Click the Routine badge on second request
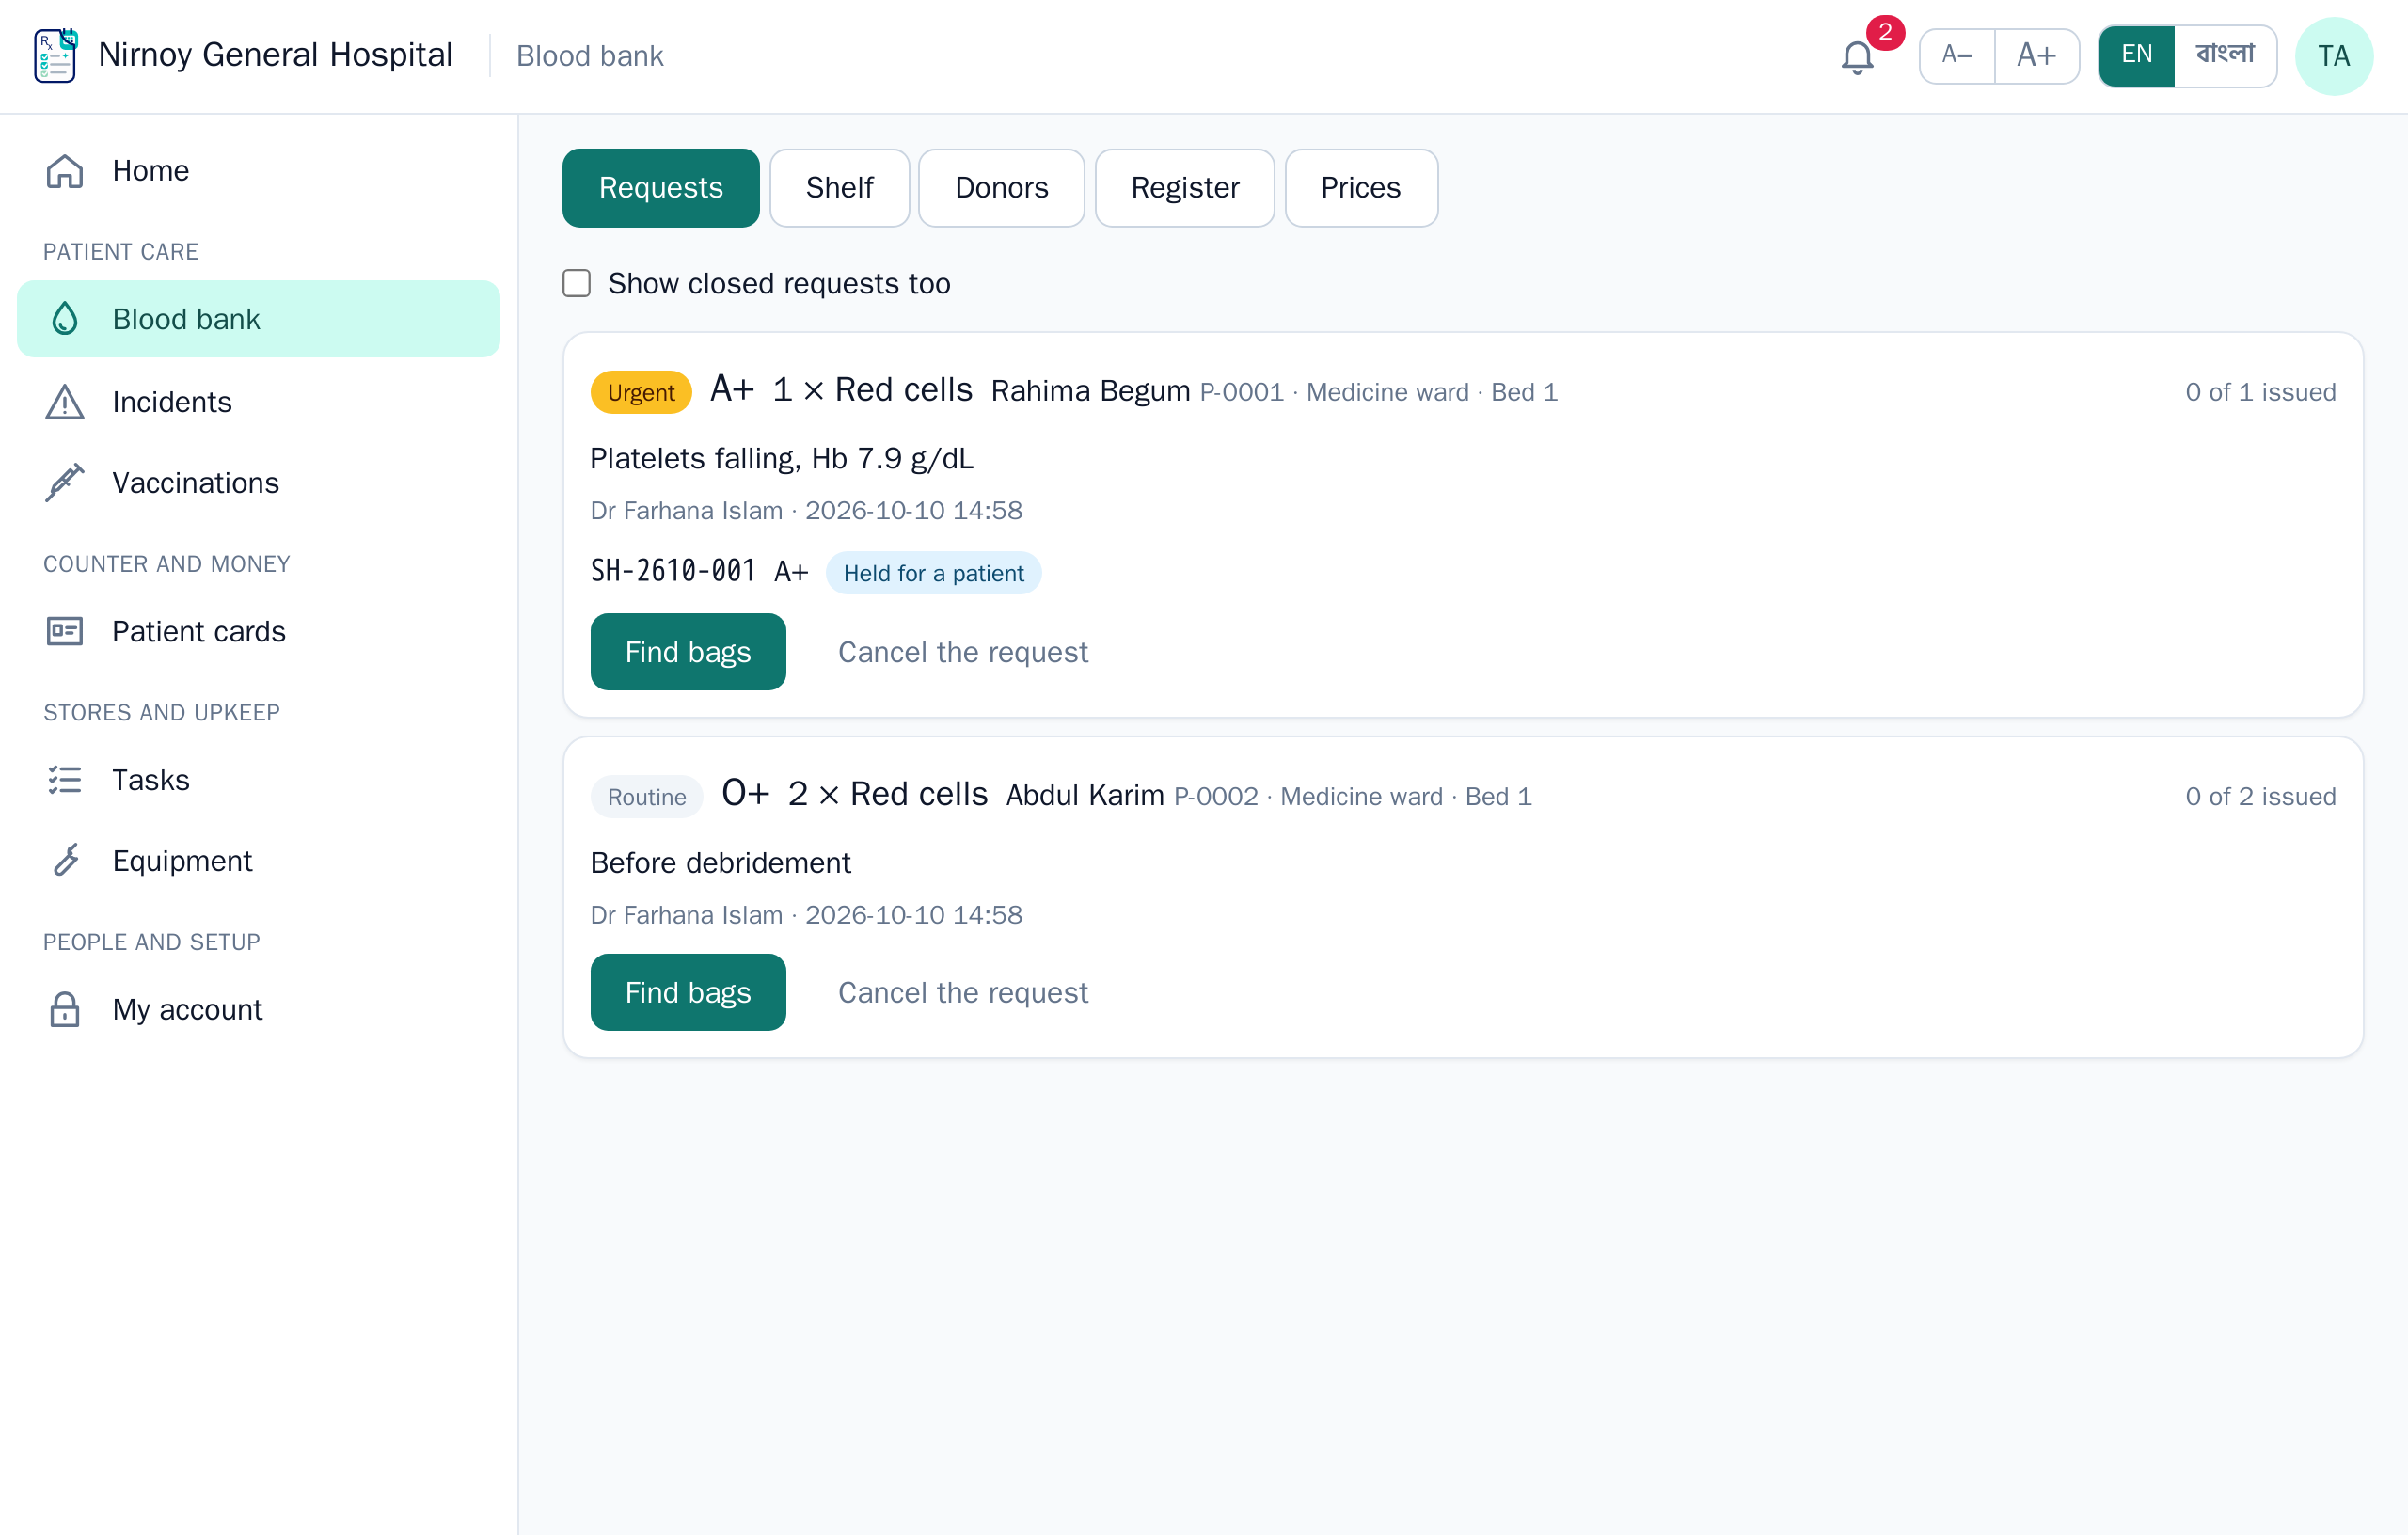 [x=647, y=797]
